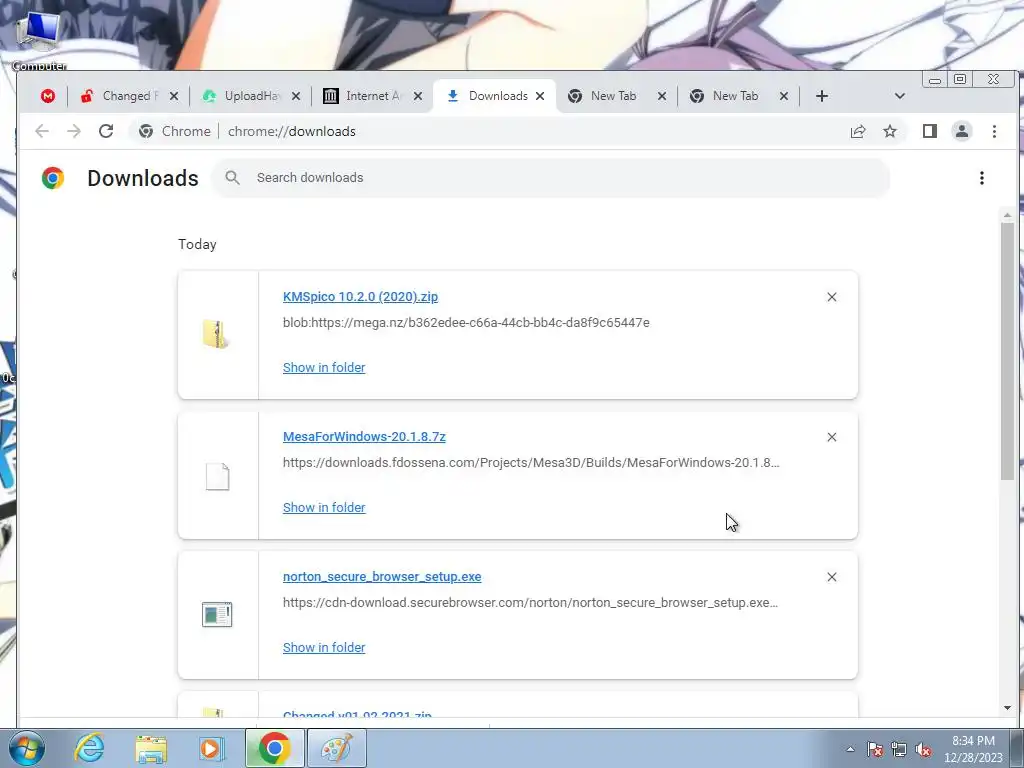The width and height of the screenshot is (1024, 768).
Task: Open the network tray icon
Action: point(899,749)
